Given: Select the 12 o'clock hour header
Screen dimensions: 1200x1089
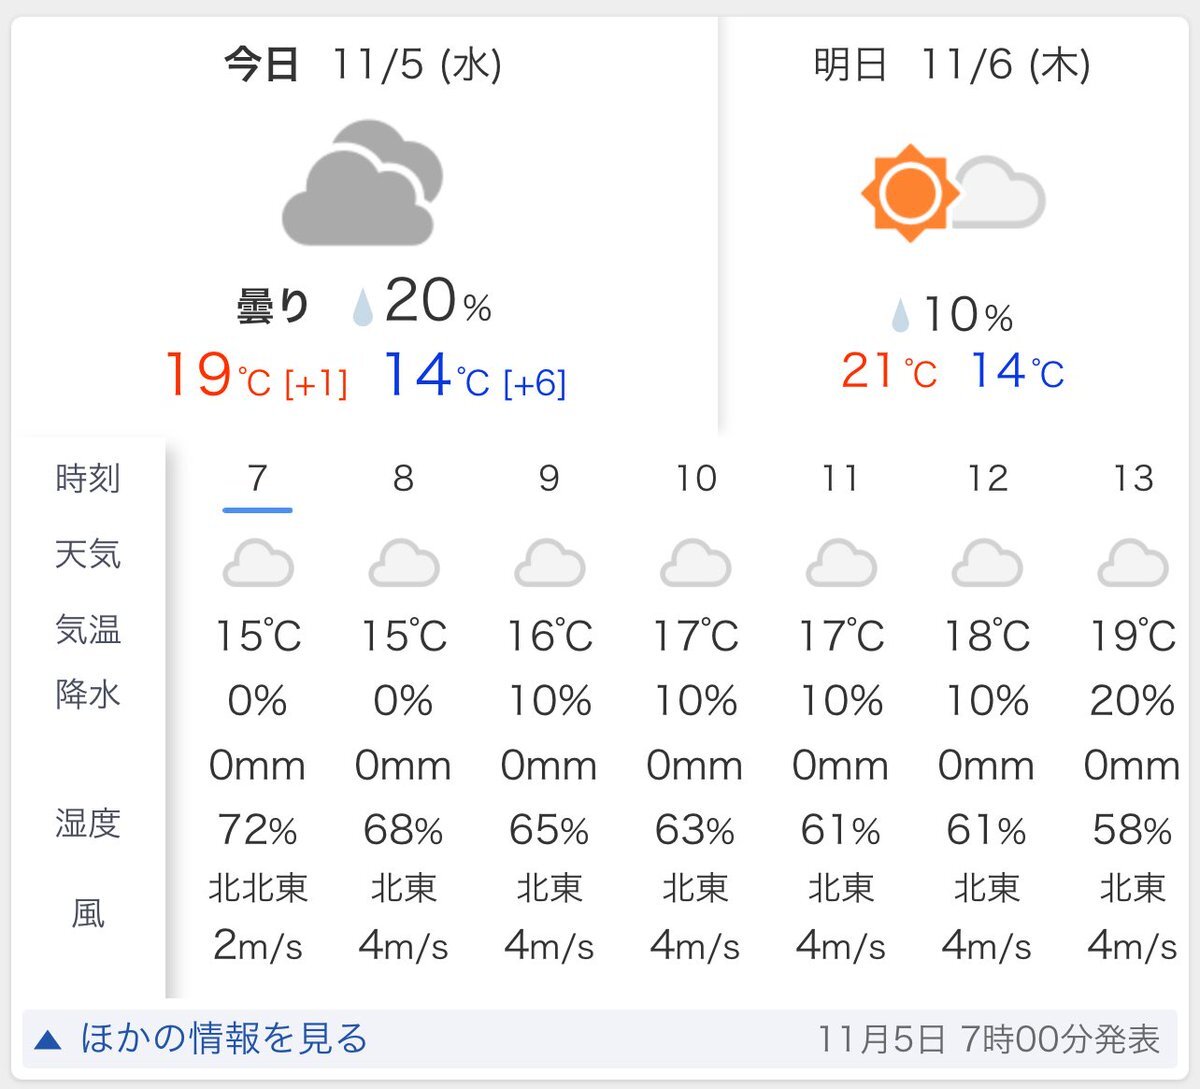Looking at the screenshot, I should click(987, 479).
